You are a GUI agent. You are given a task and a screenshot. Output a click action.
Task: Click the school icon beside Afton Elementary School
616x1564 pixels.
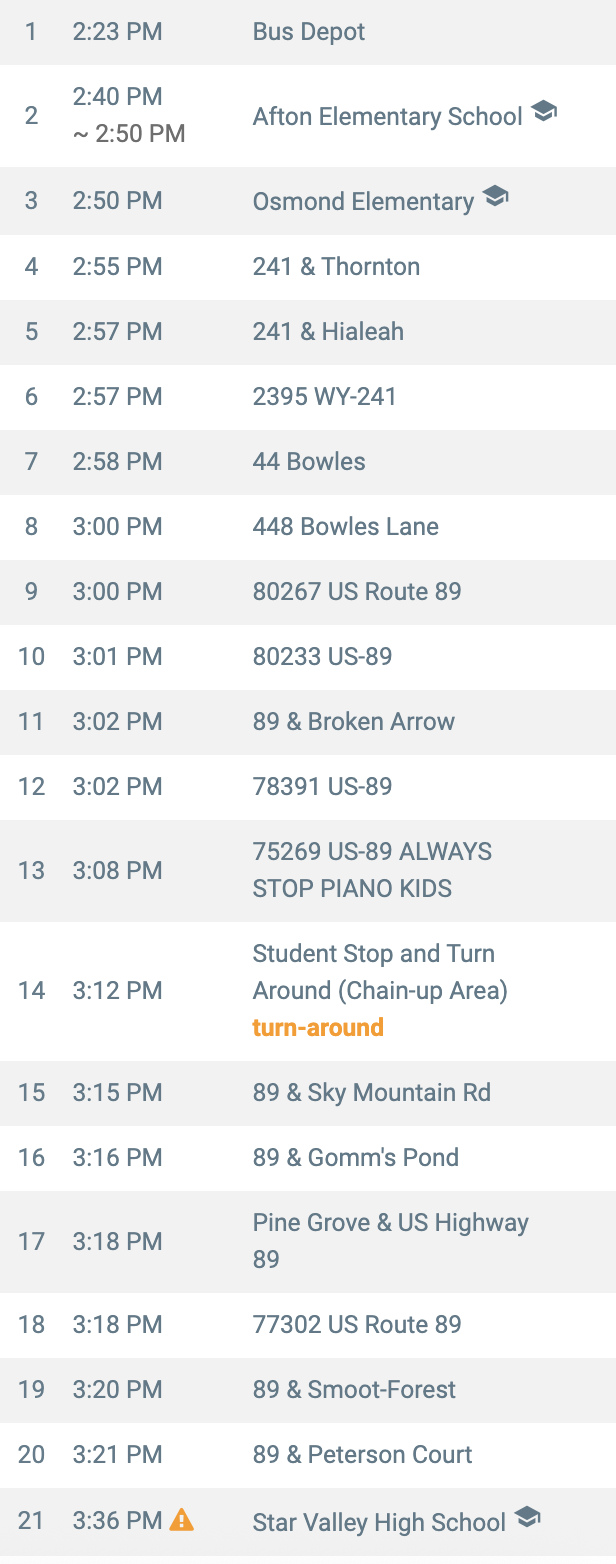543,111
